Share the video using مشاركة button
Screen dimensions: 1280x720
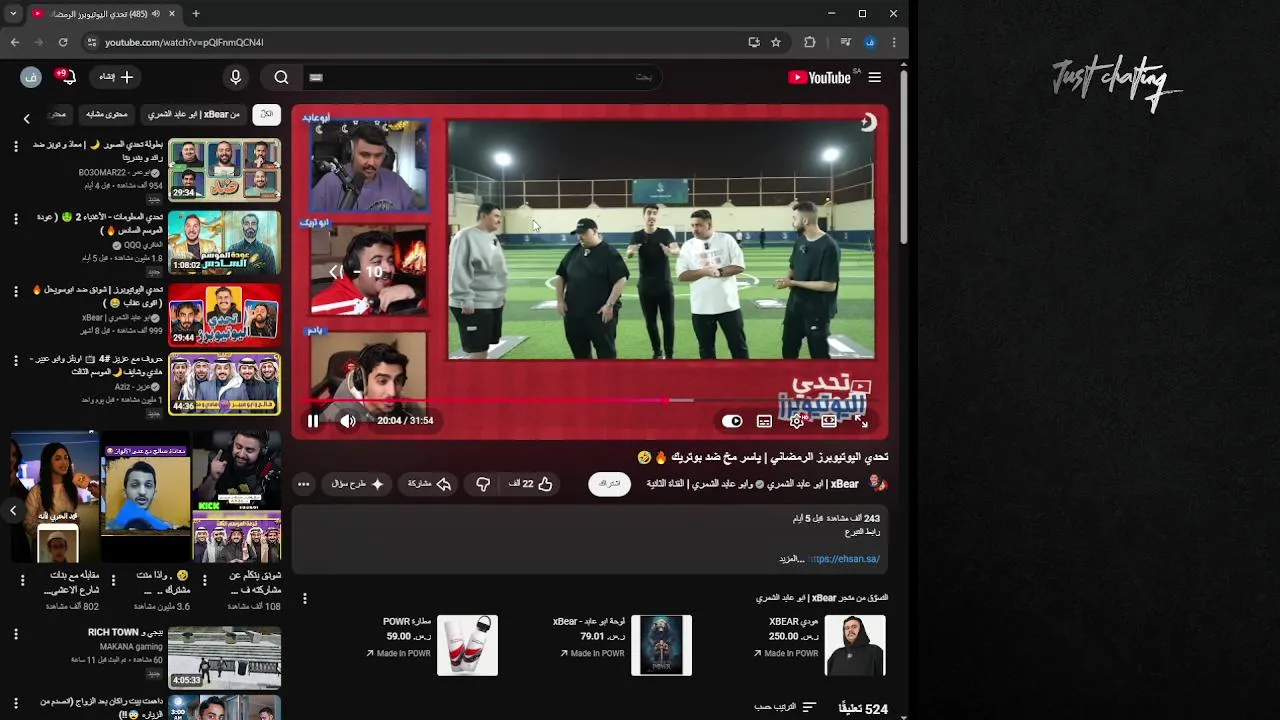point(430,484)
